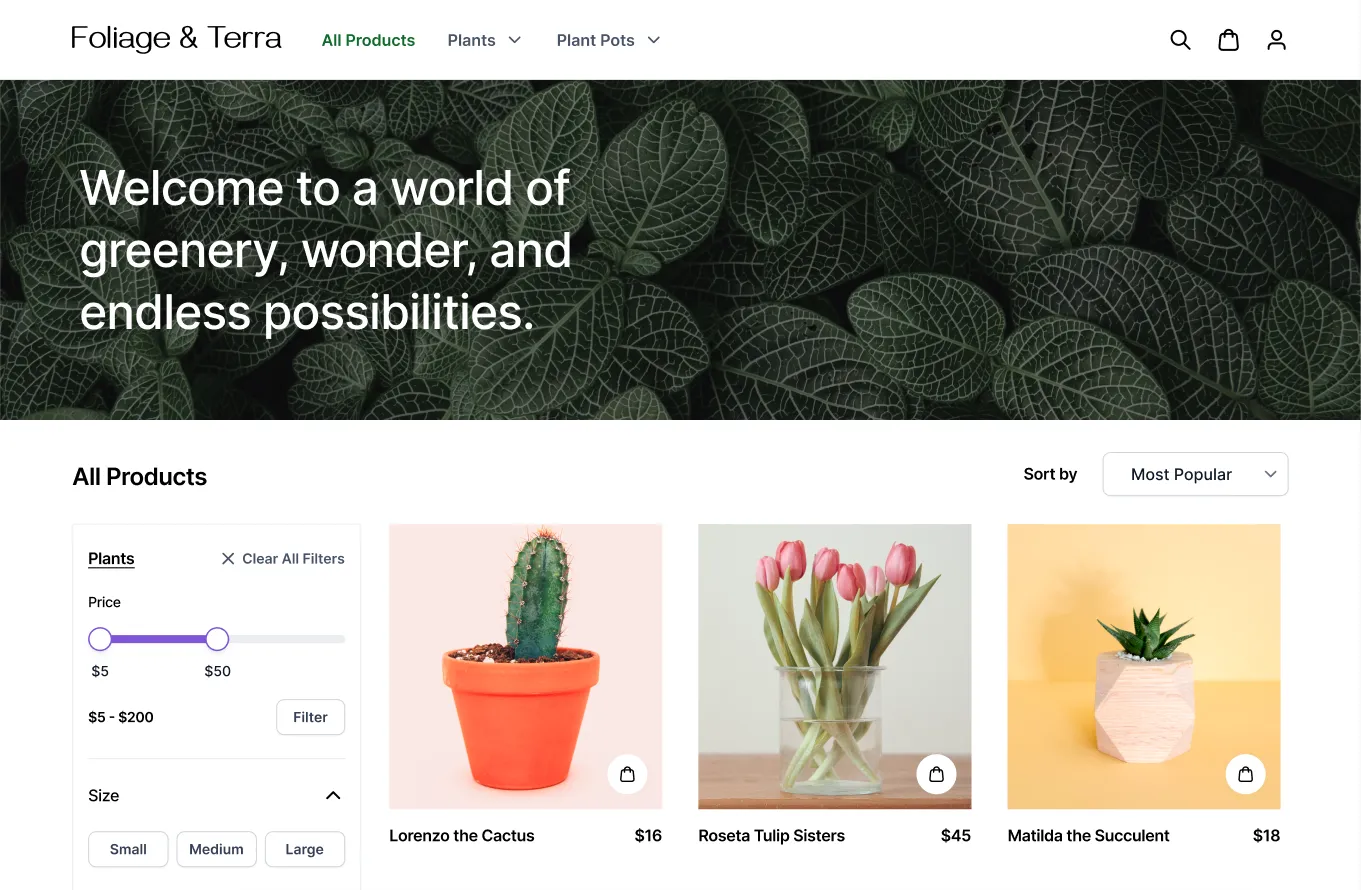Toggle the Medium size filter
Screen dimensions: 1361x890
(x=216, y=849)
